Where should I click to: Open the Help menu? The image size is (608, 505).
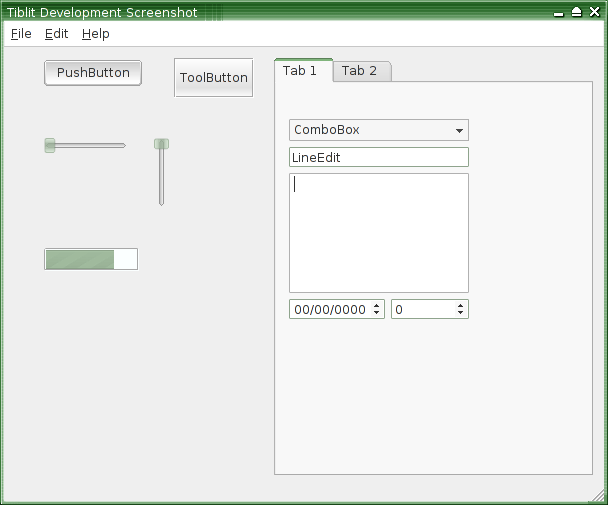95,34
